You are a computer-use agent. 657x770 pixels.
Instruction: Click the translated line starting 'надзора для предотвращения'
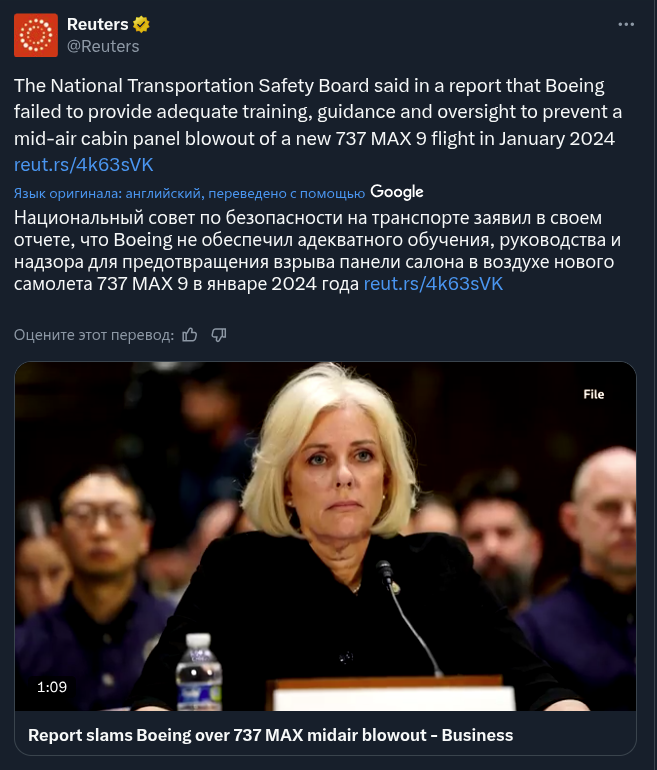coord(314,262)
